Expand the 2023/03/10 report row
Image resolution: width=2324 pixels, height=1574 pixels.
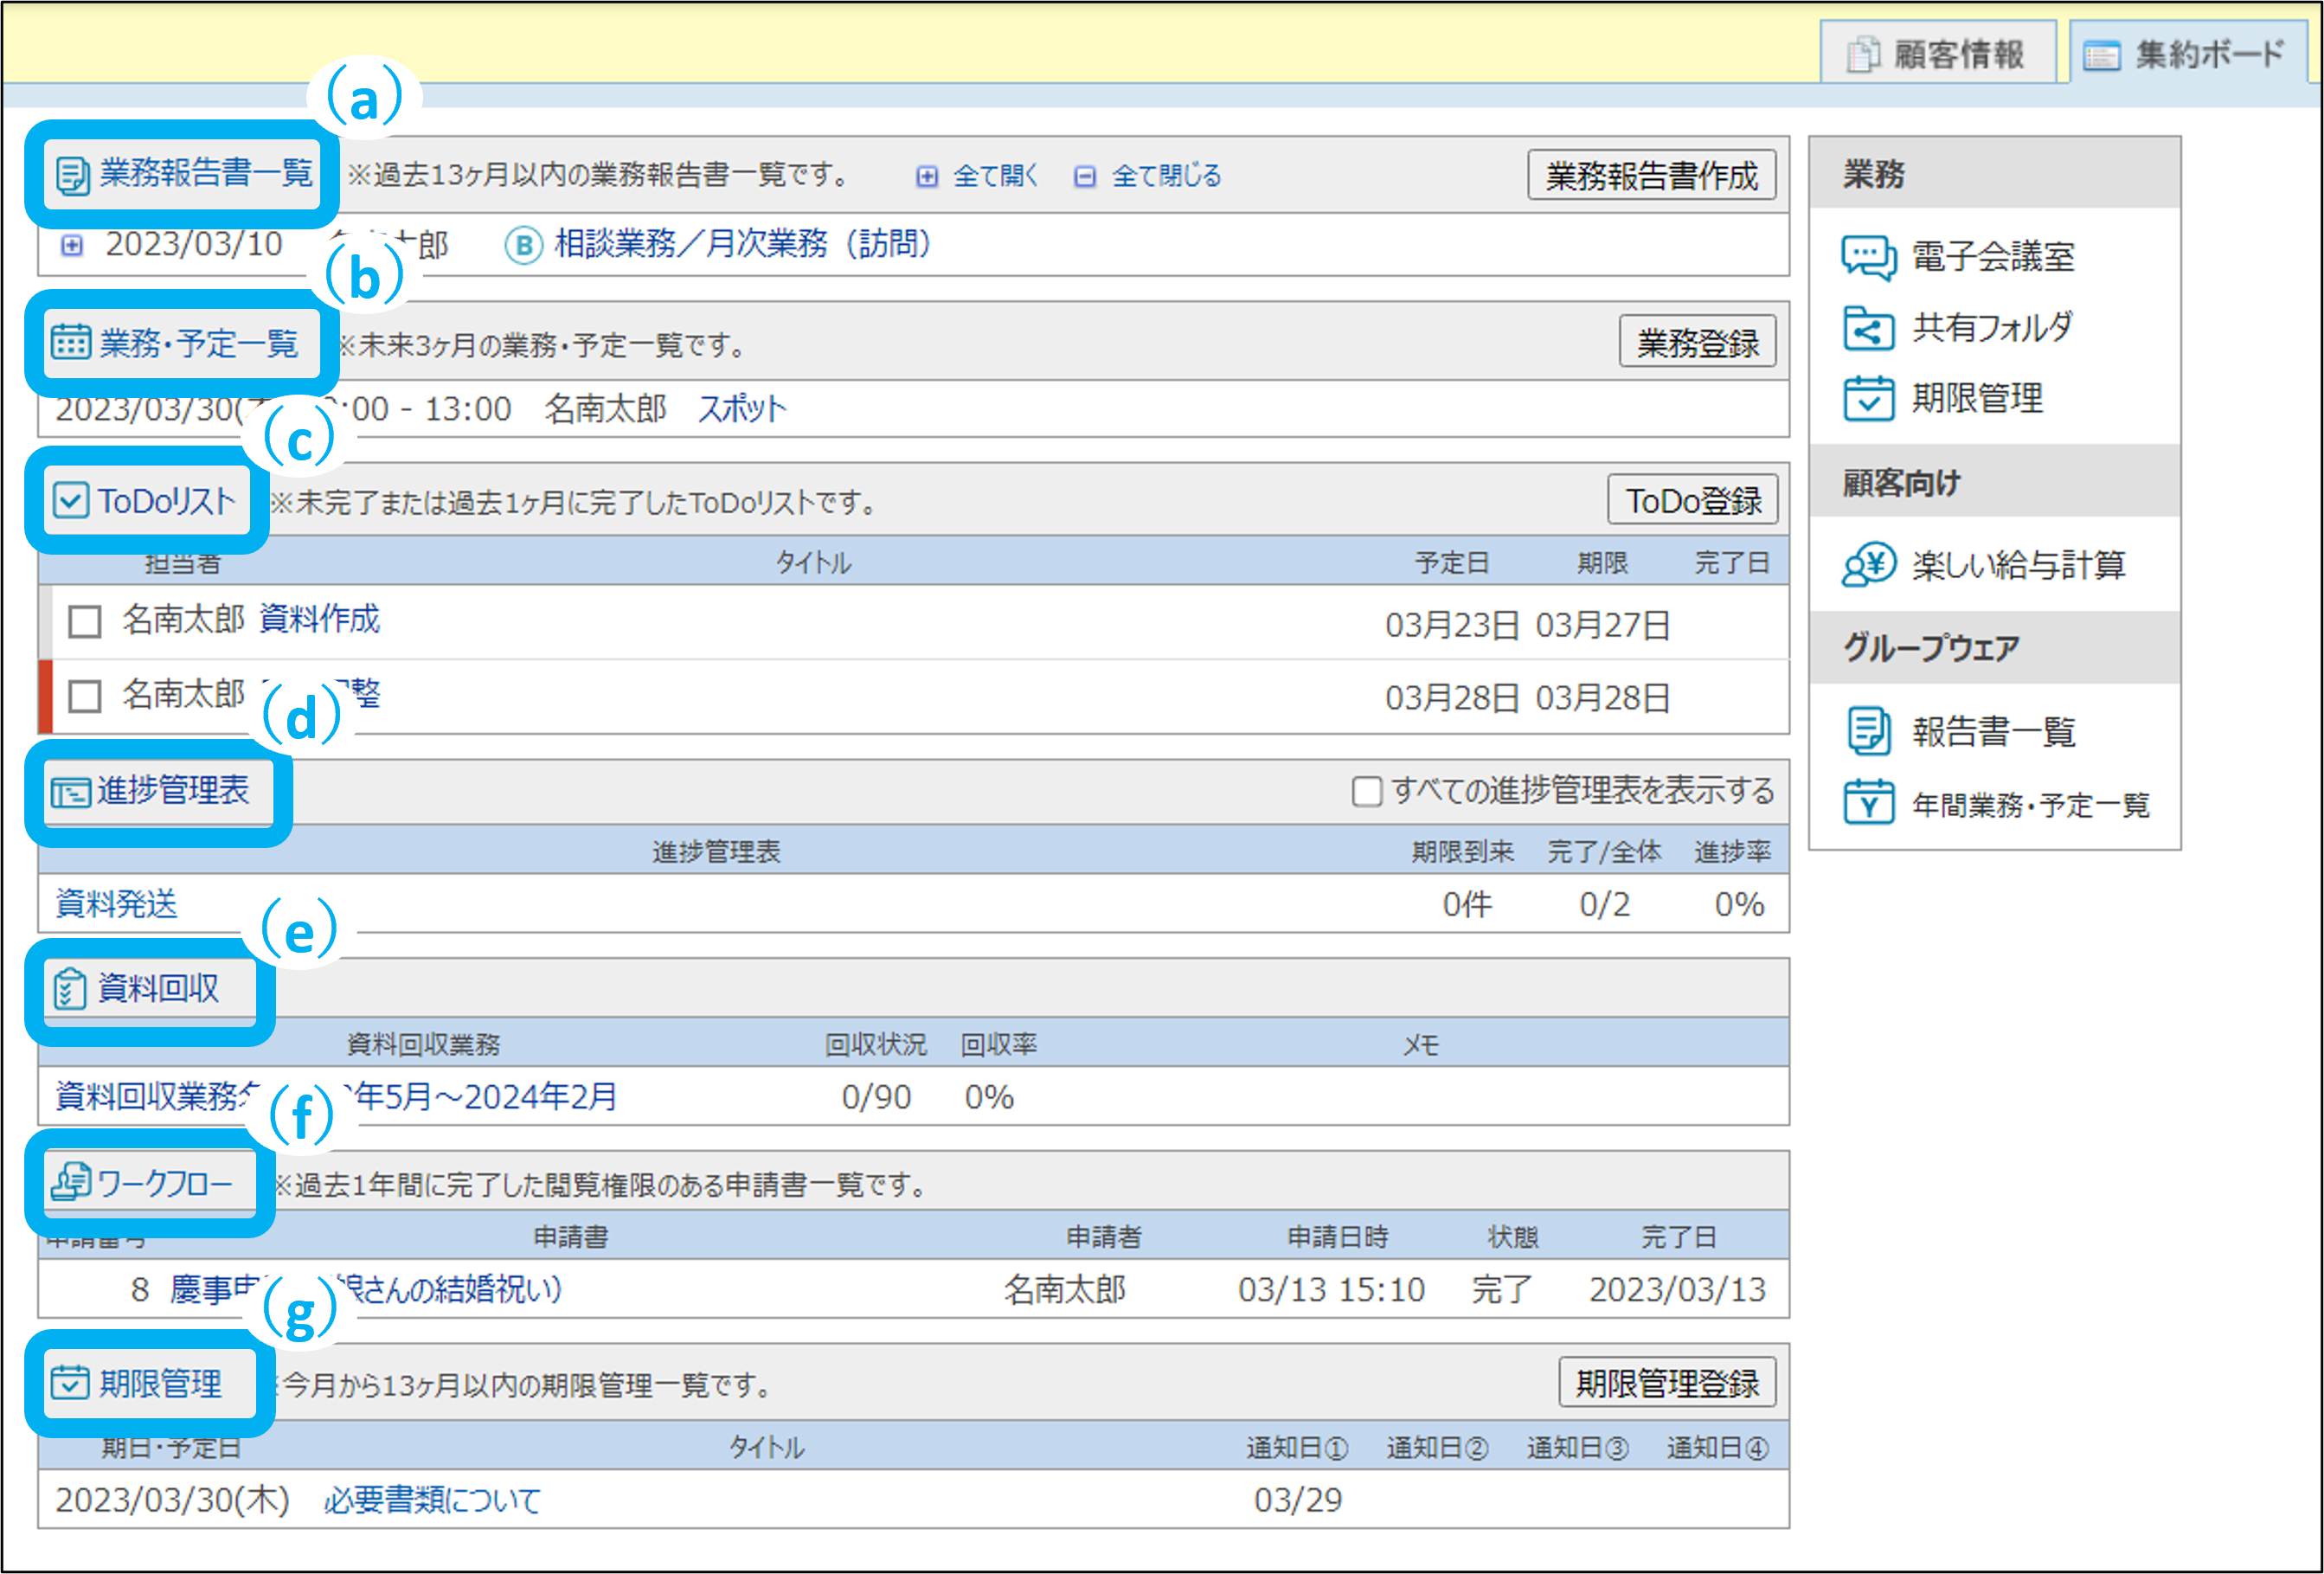pyautogui.click(x=72, y=245)
